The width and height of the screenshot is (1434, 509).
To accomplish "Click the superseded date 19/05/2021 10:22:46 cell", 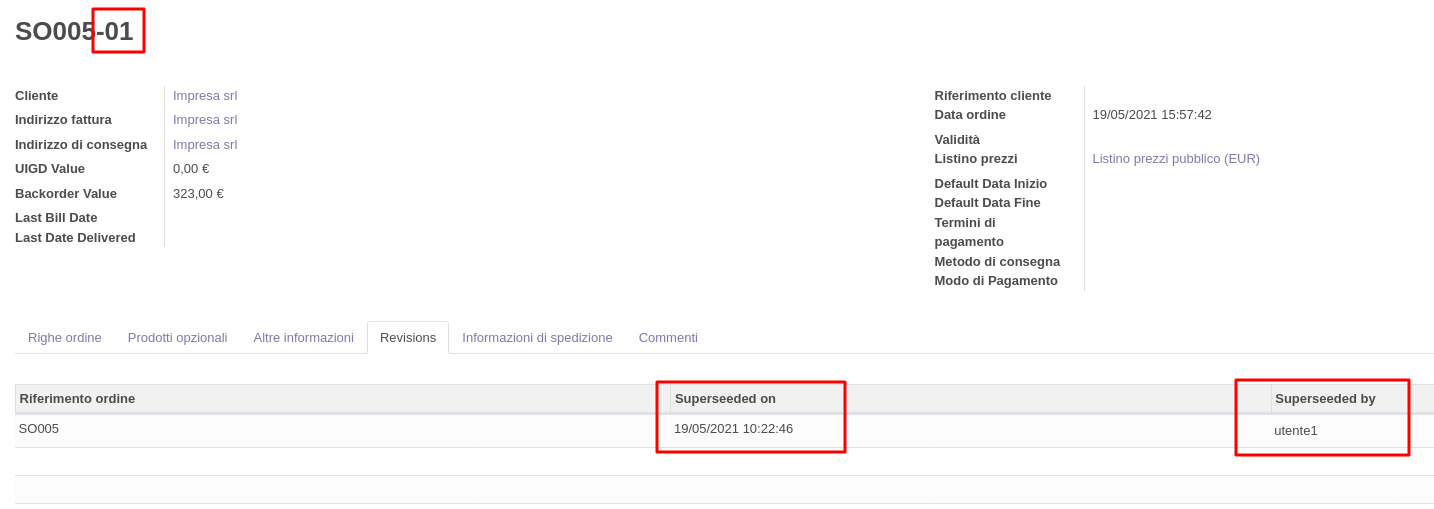I will coord(733,429).
